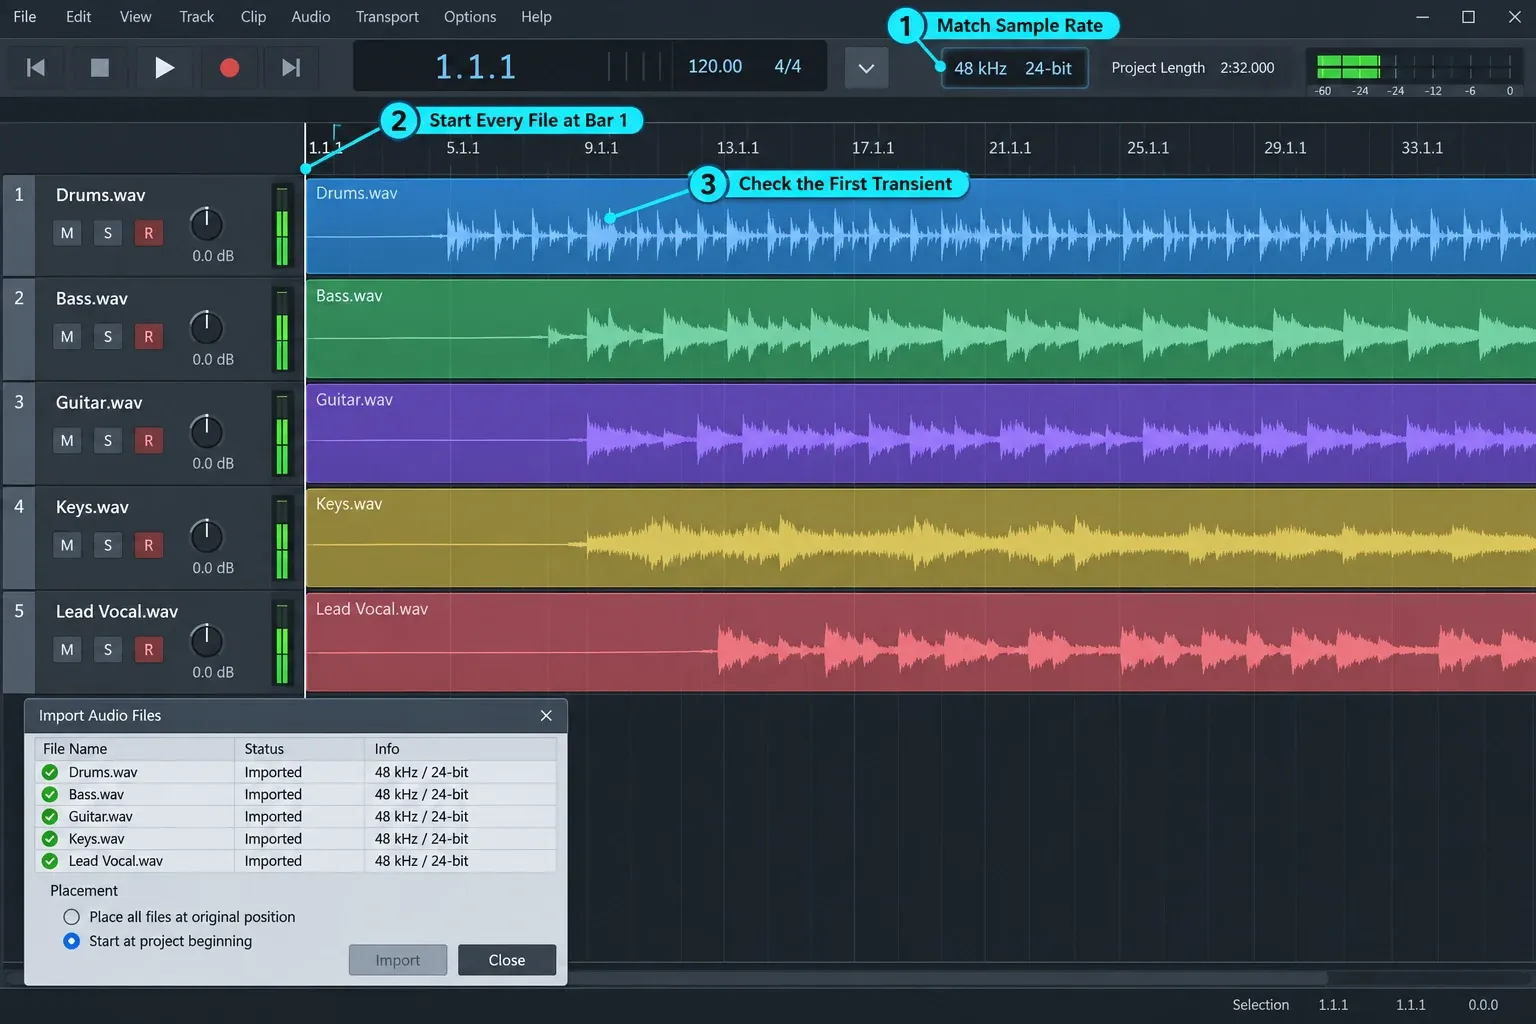The image size is (1536, 1024).
Task: Mute the Lead Vocal.wav track
Action: click(67, 649)
